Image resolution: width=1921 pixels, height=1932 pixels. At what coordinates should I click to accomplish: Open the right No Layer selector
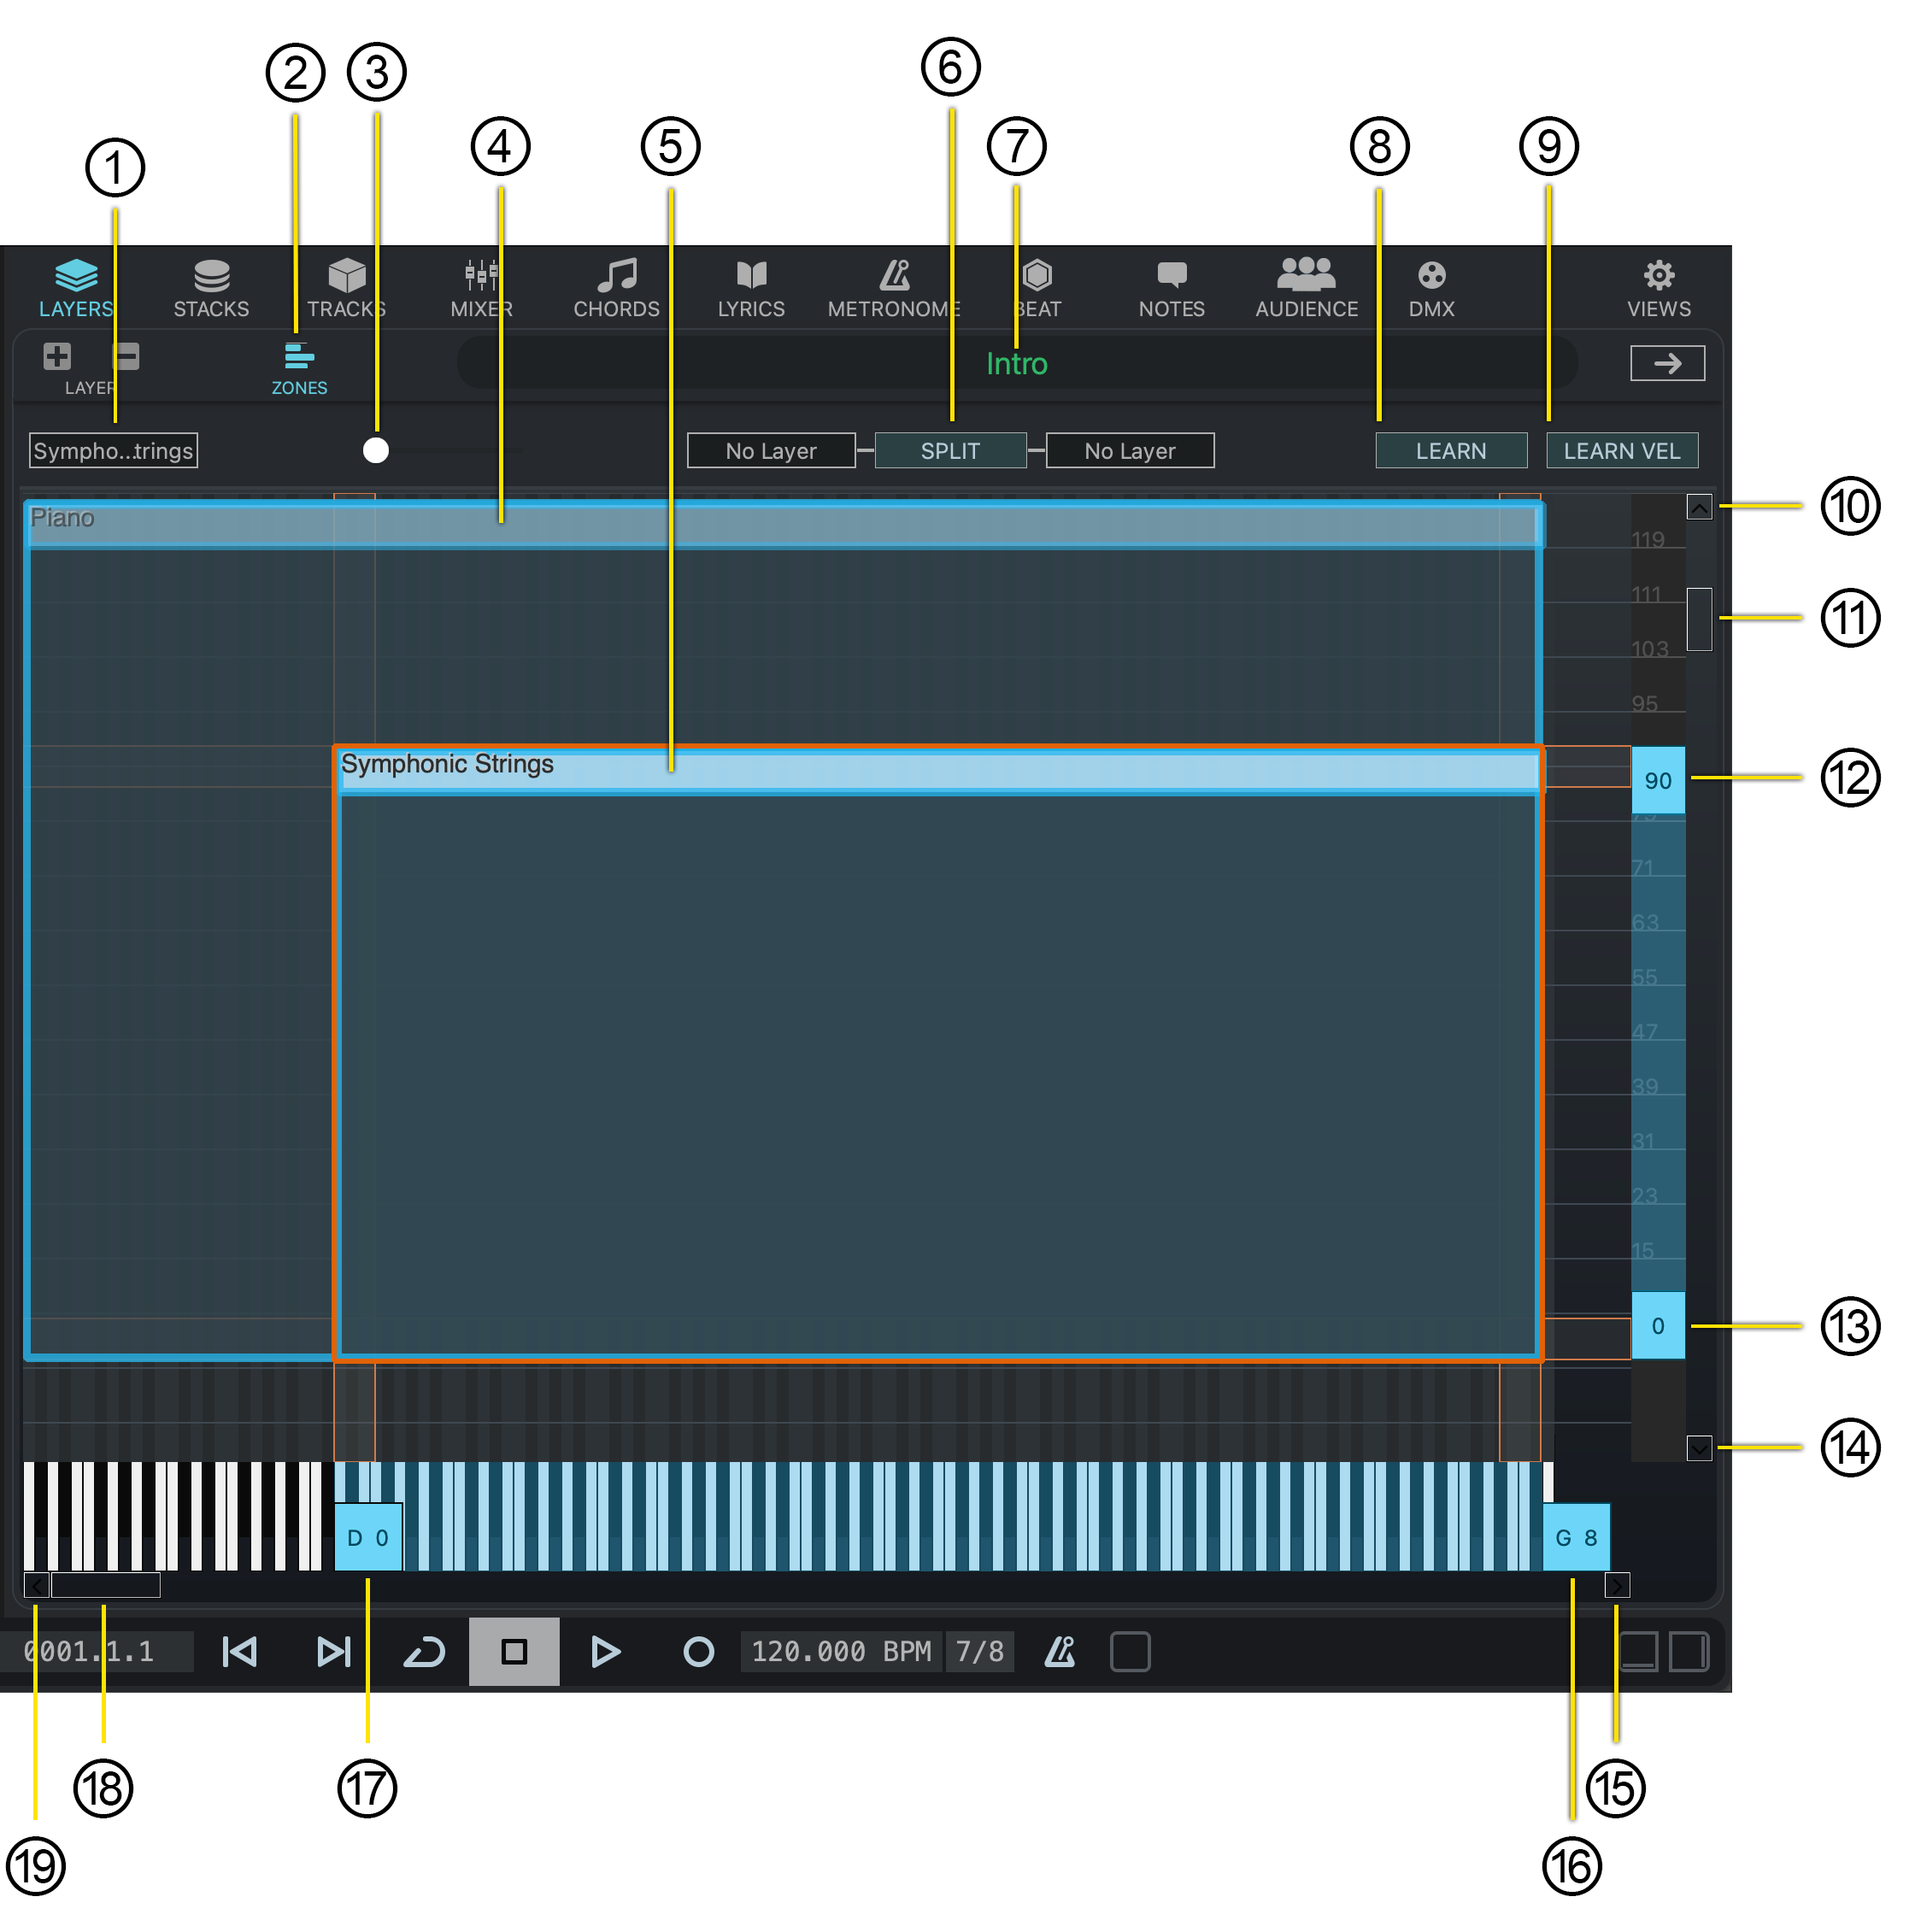(1130, 451)
